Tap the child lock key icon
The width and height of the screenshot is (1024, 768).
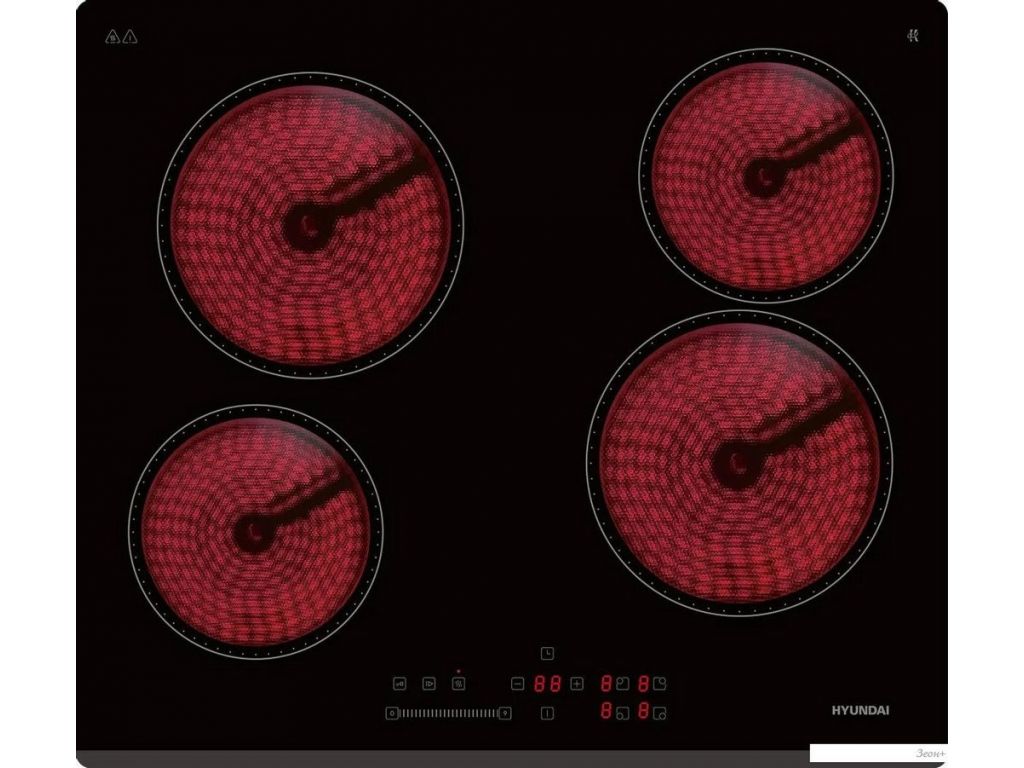400,684
